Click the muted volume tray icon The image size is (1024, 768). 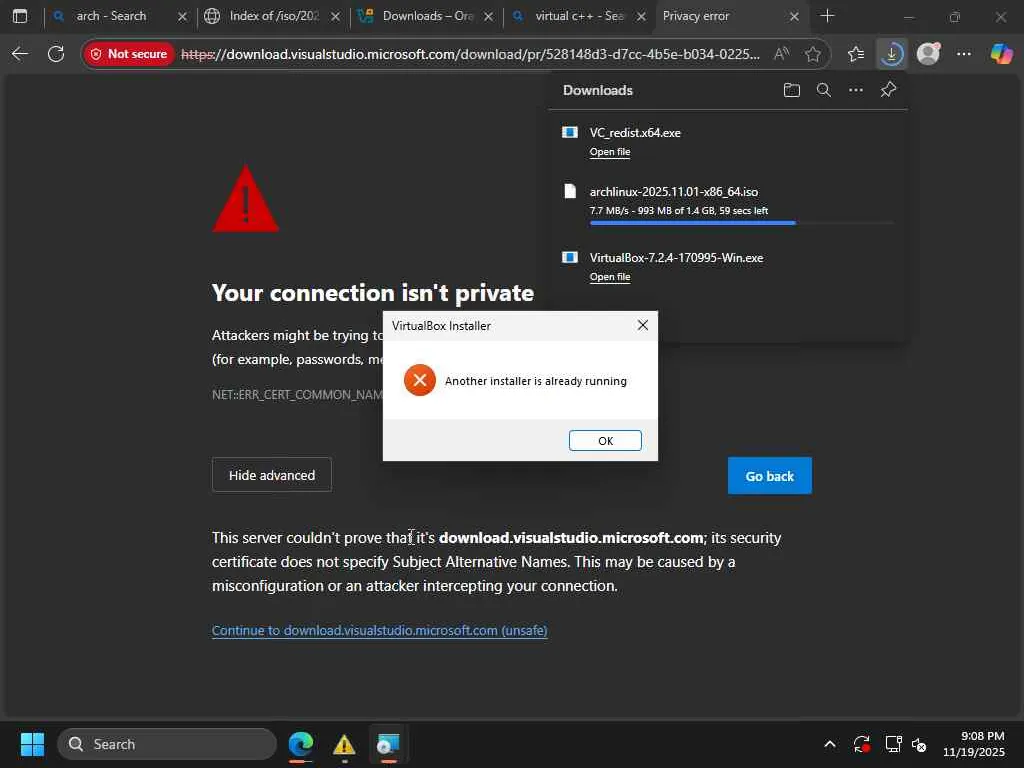tap(920, 744)
